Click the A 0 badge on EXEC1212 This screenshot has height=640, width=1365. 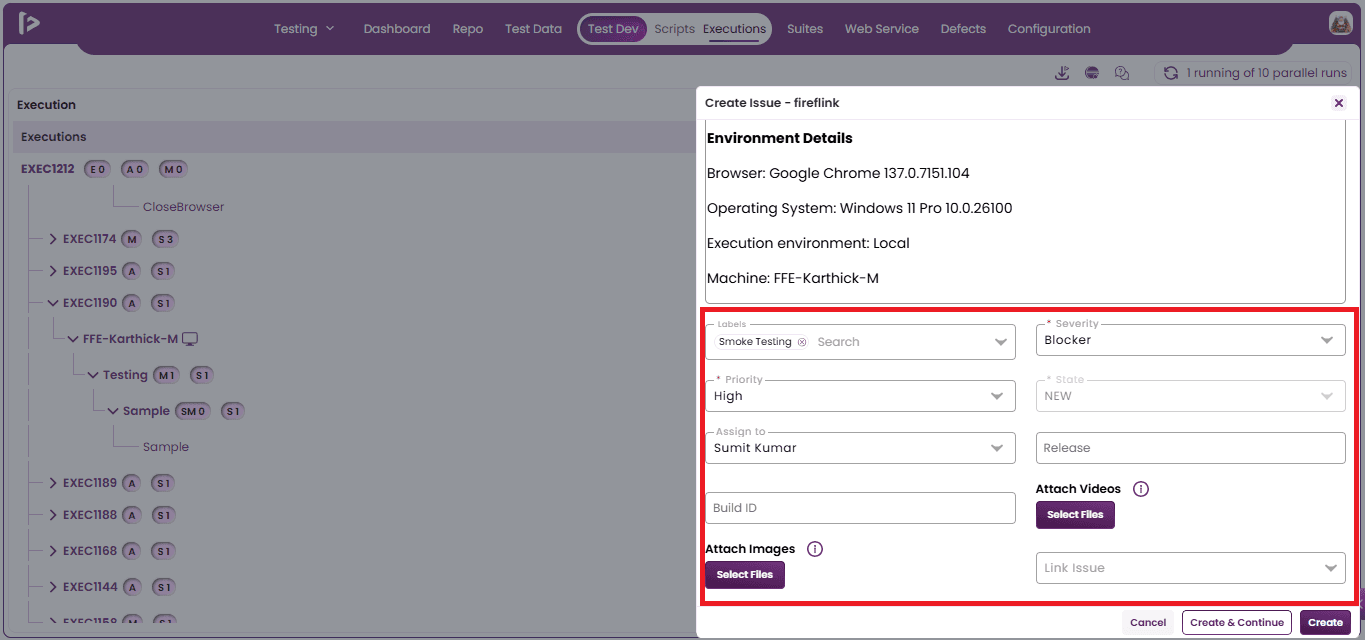[135, 169]
